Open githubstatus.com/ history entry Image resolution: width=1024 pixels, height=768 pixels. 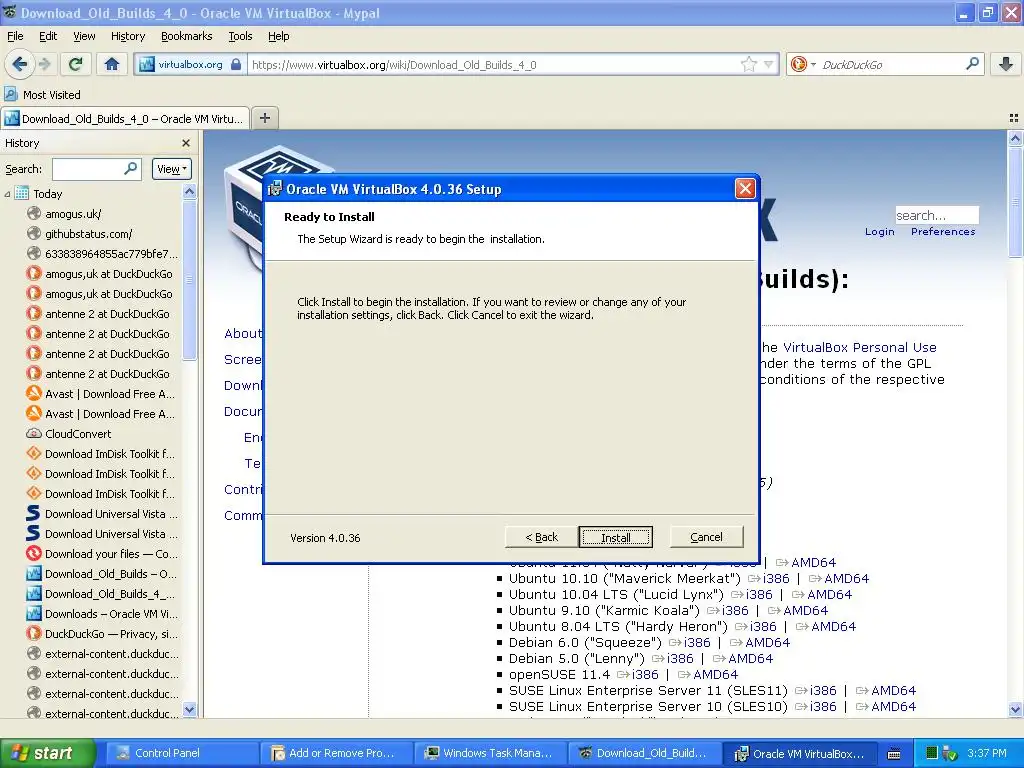coord(88,234)
